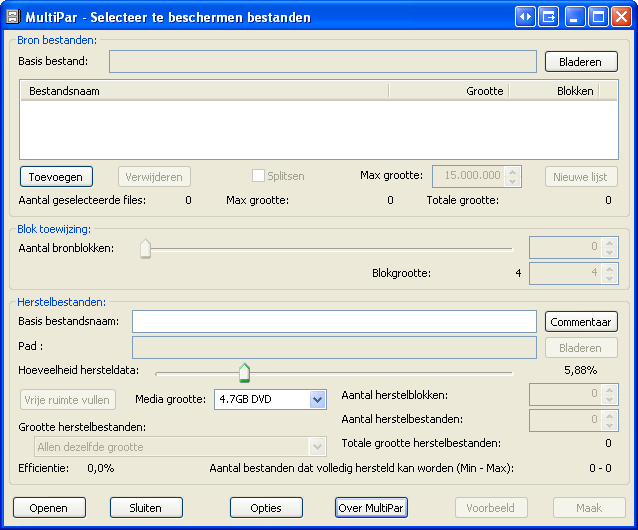Sort the list by Blokken column
Viewport: 638px width, 530px height.
tap(554, 91)
